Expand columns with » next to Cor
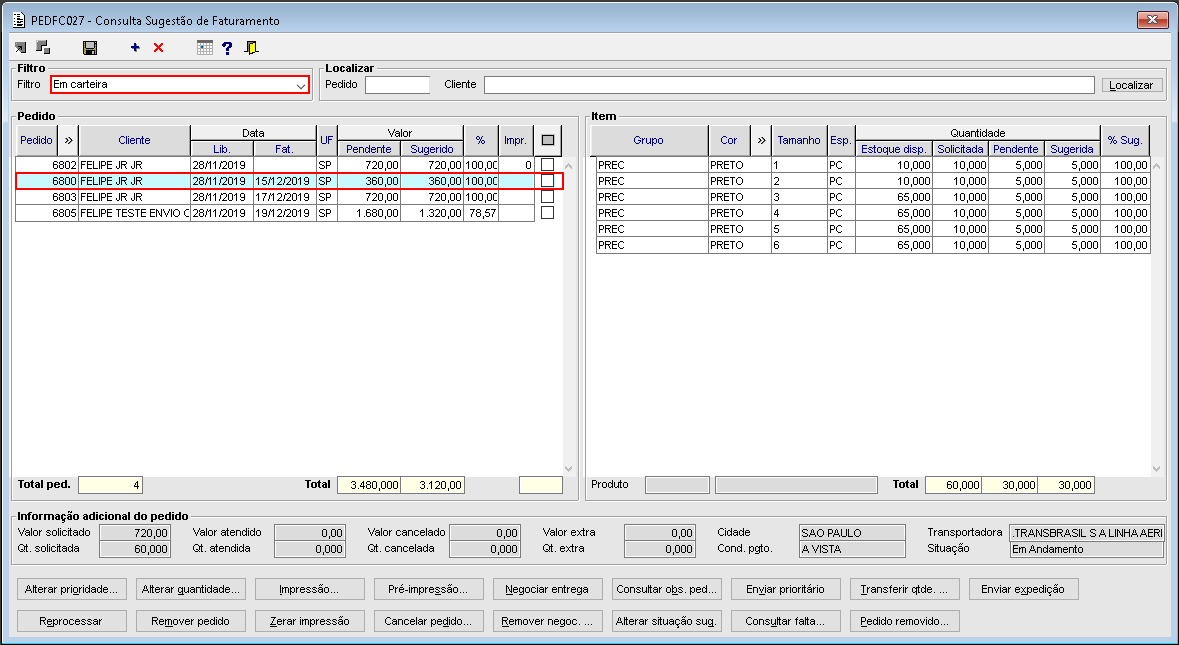1179x645 pixels. pyautogui.click(x=761, y=140)
